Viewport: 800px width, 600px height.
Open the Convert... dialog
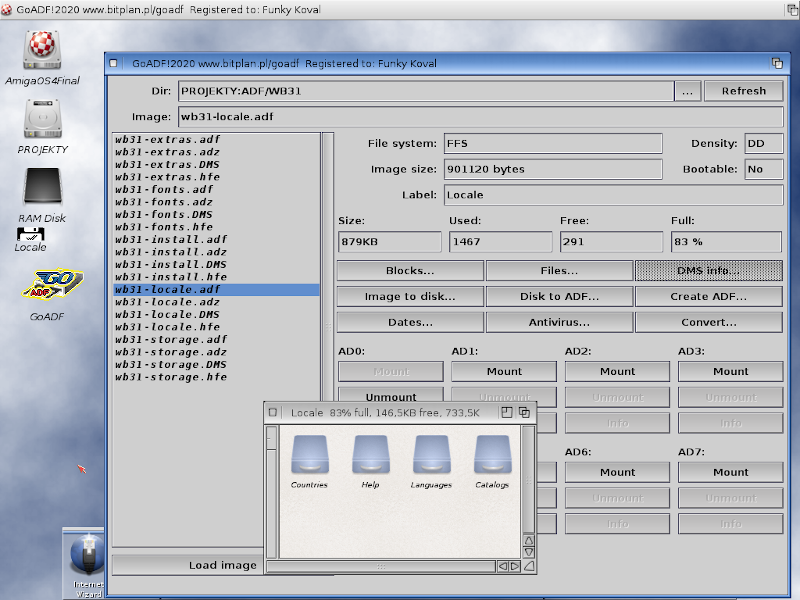(x=709, y=322)
